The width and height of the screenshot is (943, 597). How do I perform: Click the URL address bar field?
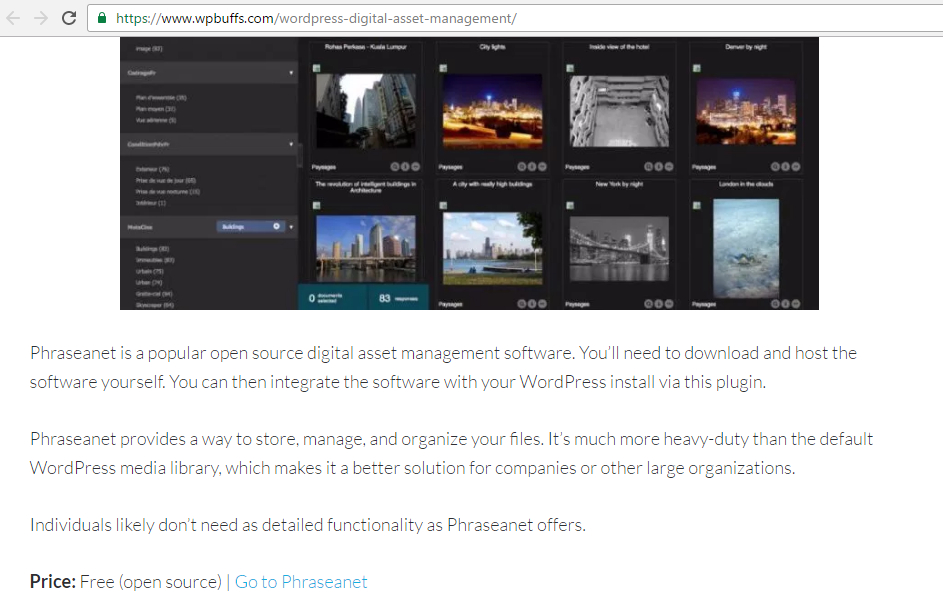click(500, 19)
